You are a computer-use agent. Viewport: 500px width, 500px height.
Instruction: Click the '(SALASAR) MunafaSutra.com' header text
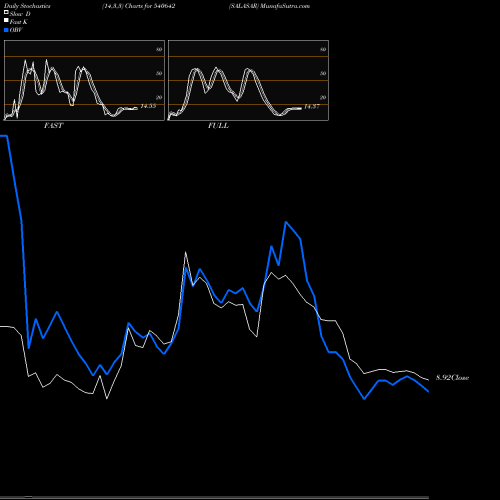tap(269, 6)
